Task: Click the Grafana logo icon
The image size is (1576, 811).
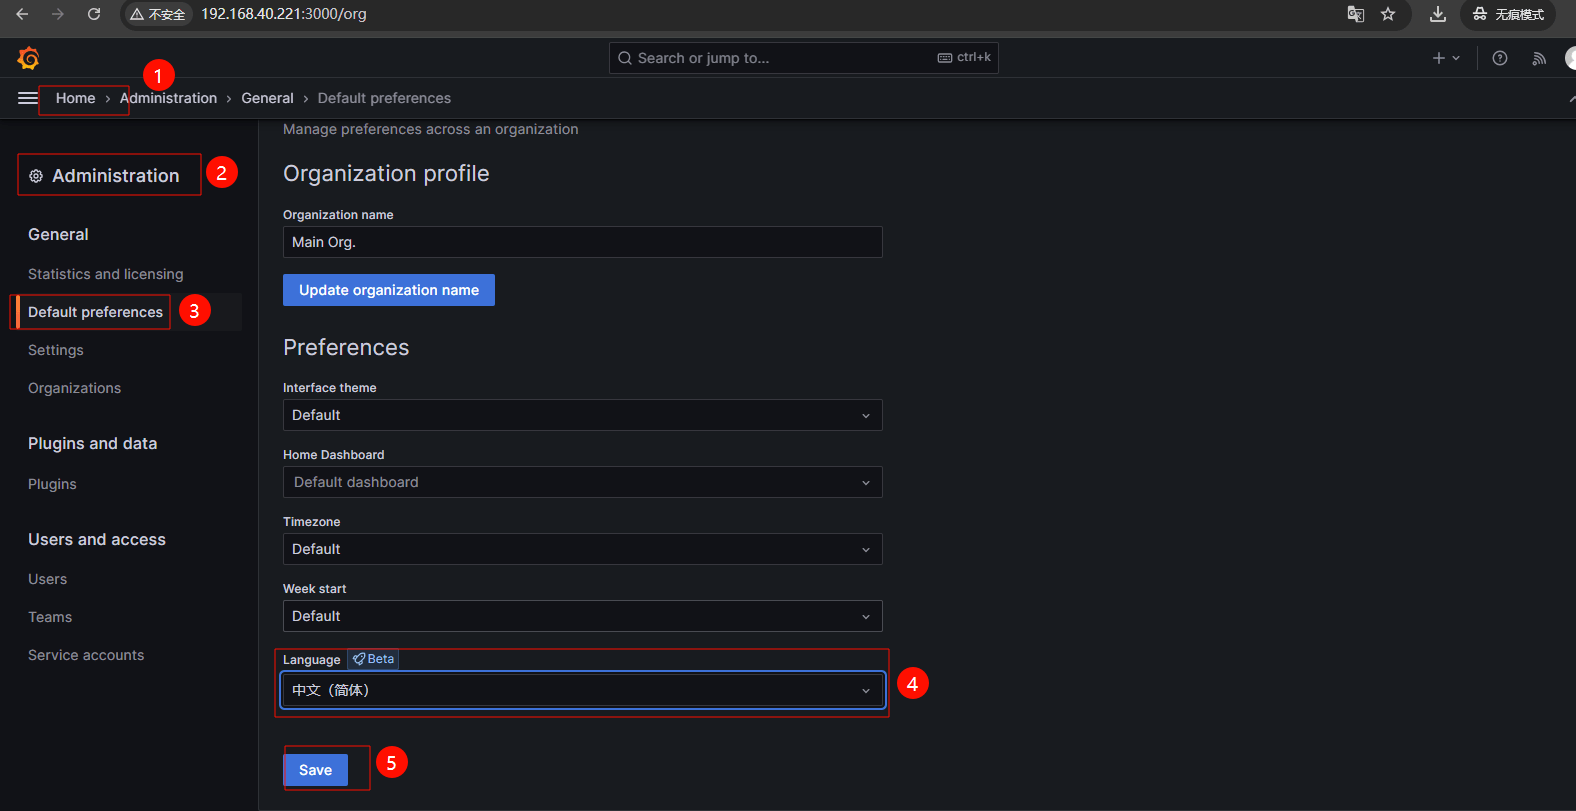Action: pos(28,58)
